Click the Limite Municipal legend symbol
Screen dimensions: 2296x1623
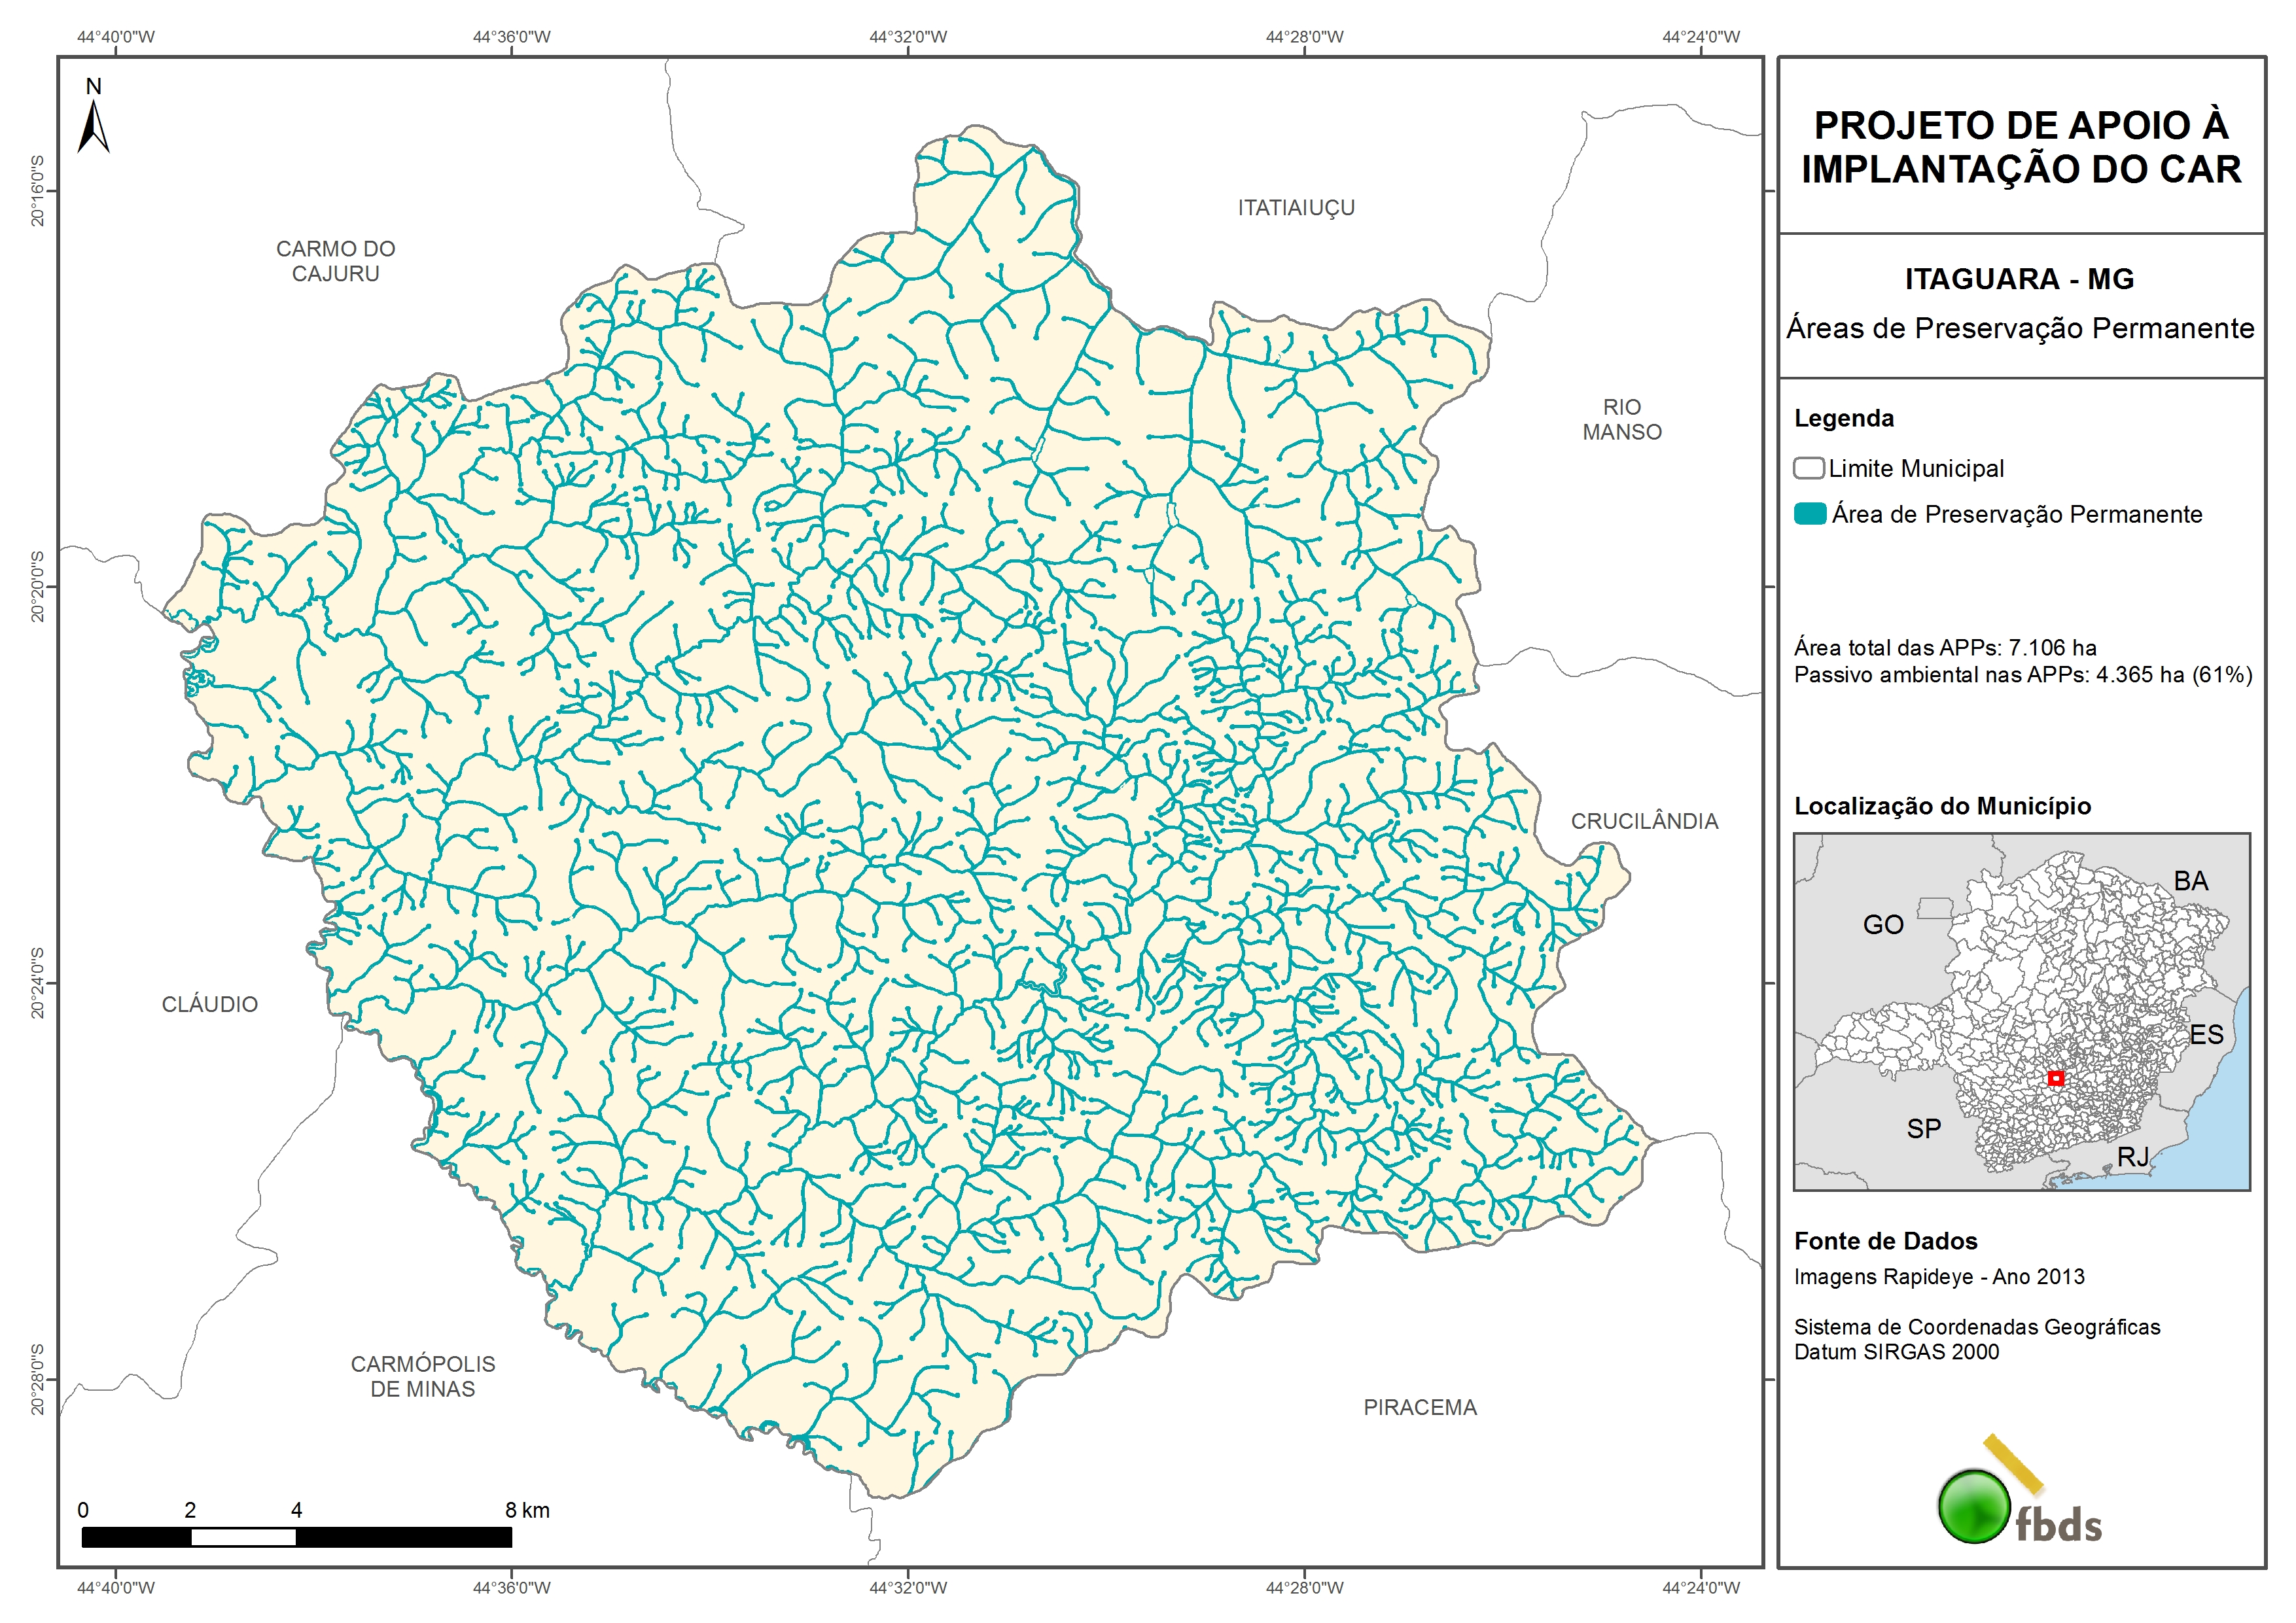[x=1808, y=468]
